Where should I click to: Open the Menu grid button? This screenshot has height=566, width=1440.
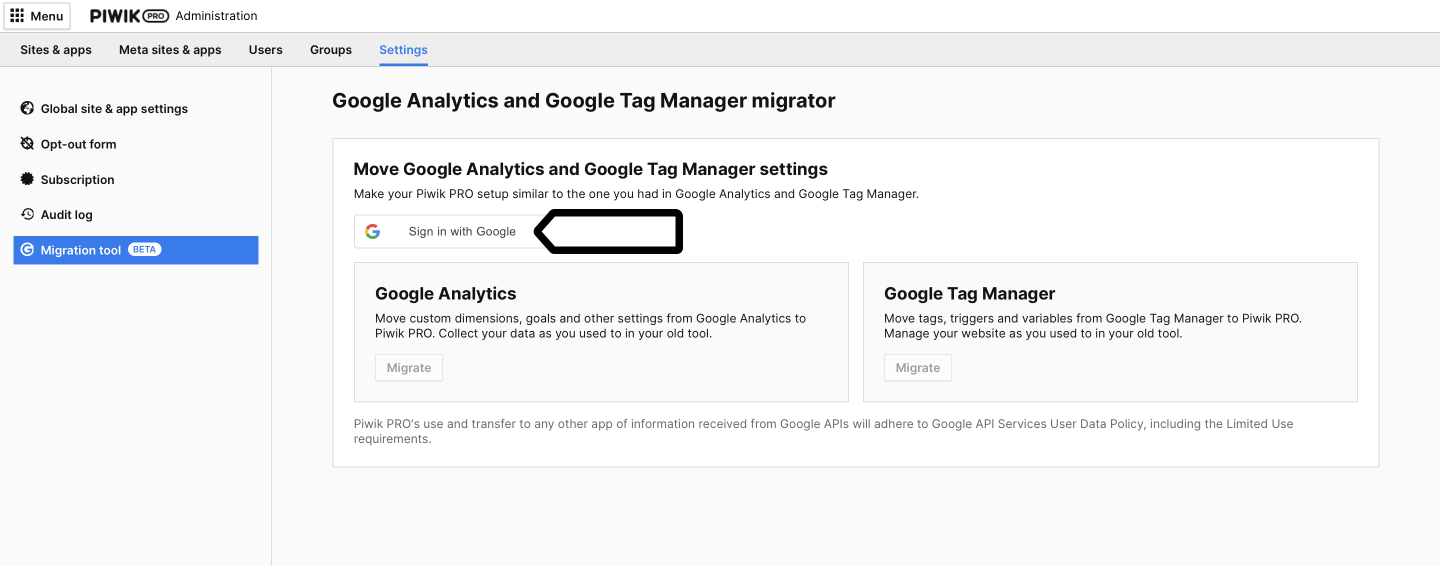point(37,16)
